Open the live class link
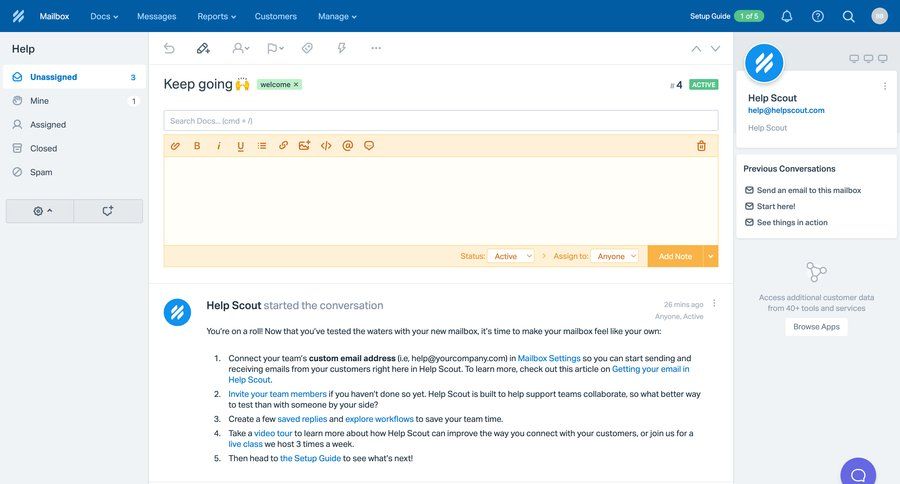 coord(245,444)
